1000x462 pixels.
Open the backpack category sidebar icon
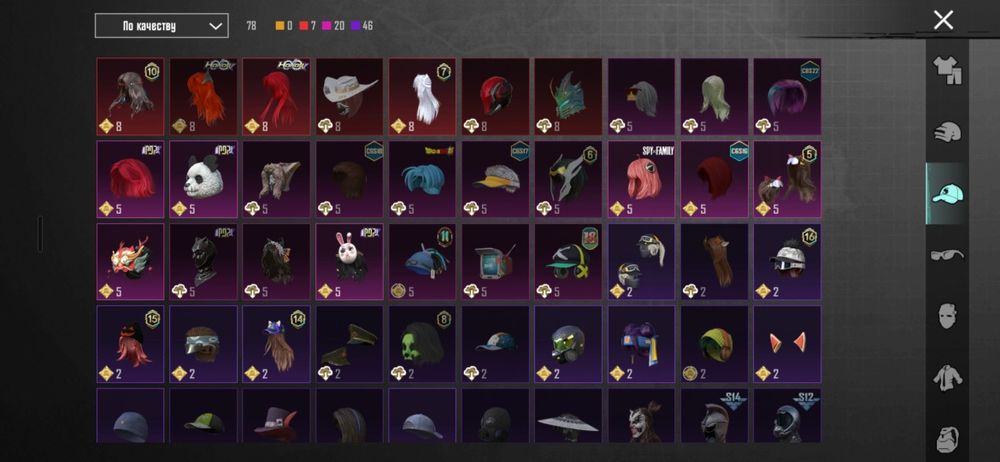(x=947, y=438)
